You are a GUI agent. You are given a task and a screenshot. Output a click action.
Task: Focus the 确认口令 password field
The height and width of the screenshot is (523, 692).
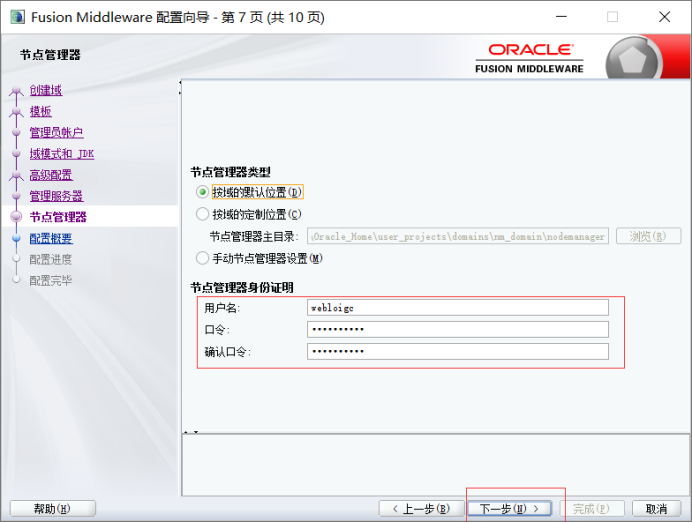coord(458,351)
